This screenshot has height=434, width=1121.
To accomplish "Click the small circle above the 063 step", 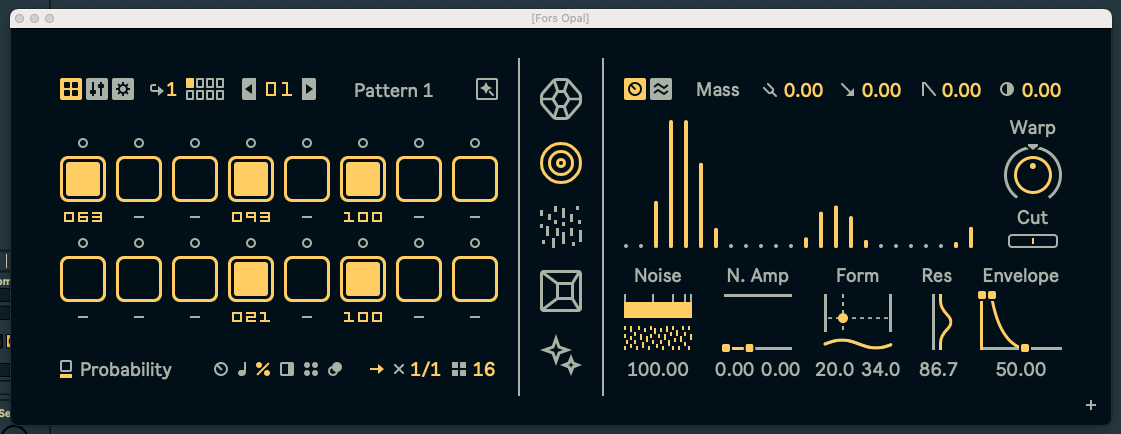I will 83,143.
